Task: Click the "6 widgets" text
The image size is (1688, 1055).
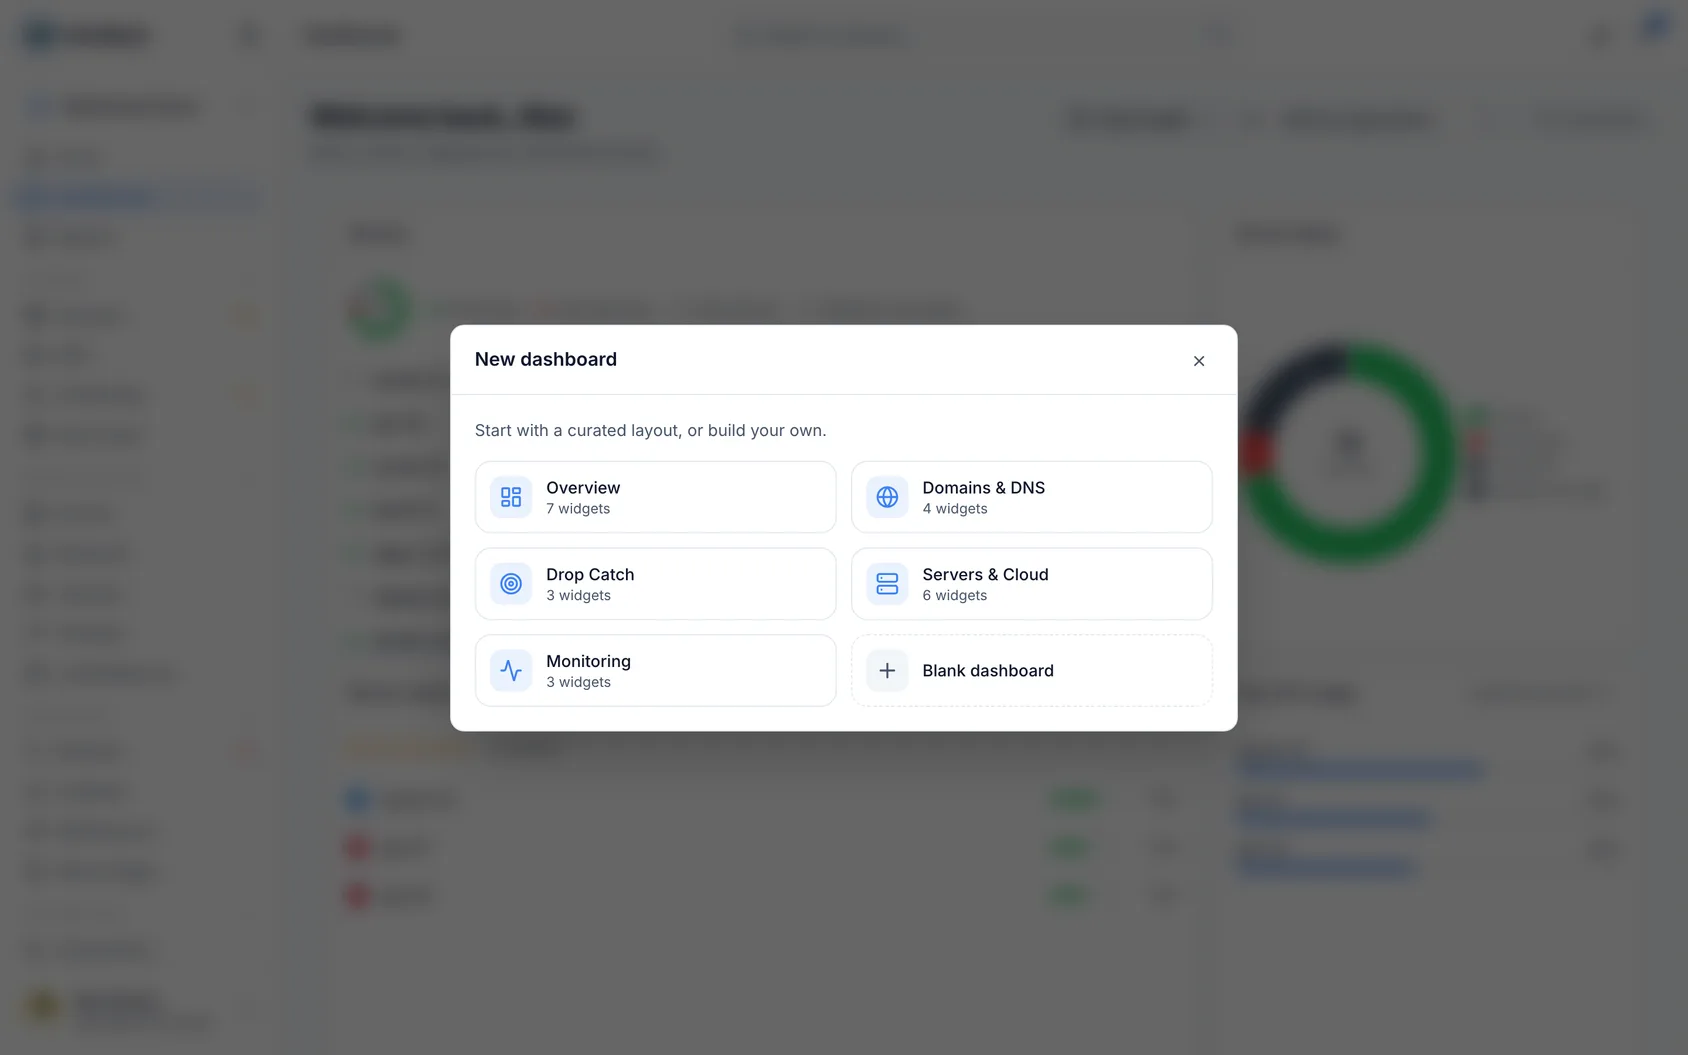Action: (x=955, y=596)
